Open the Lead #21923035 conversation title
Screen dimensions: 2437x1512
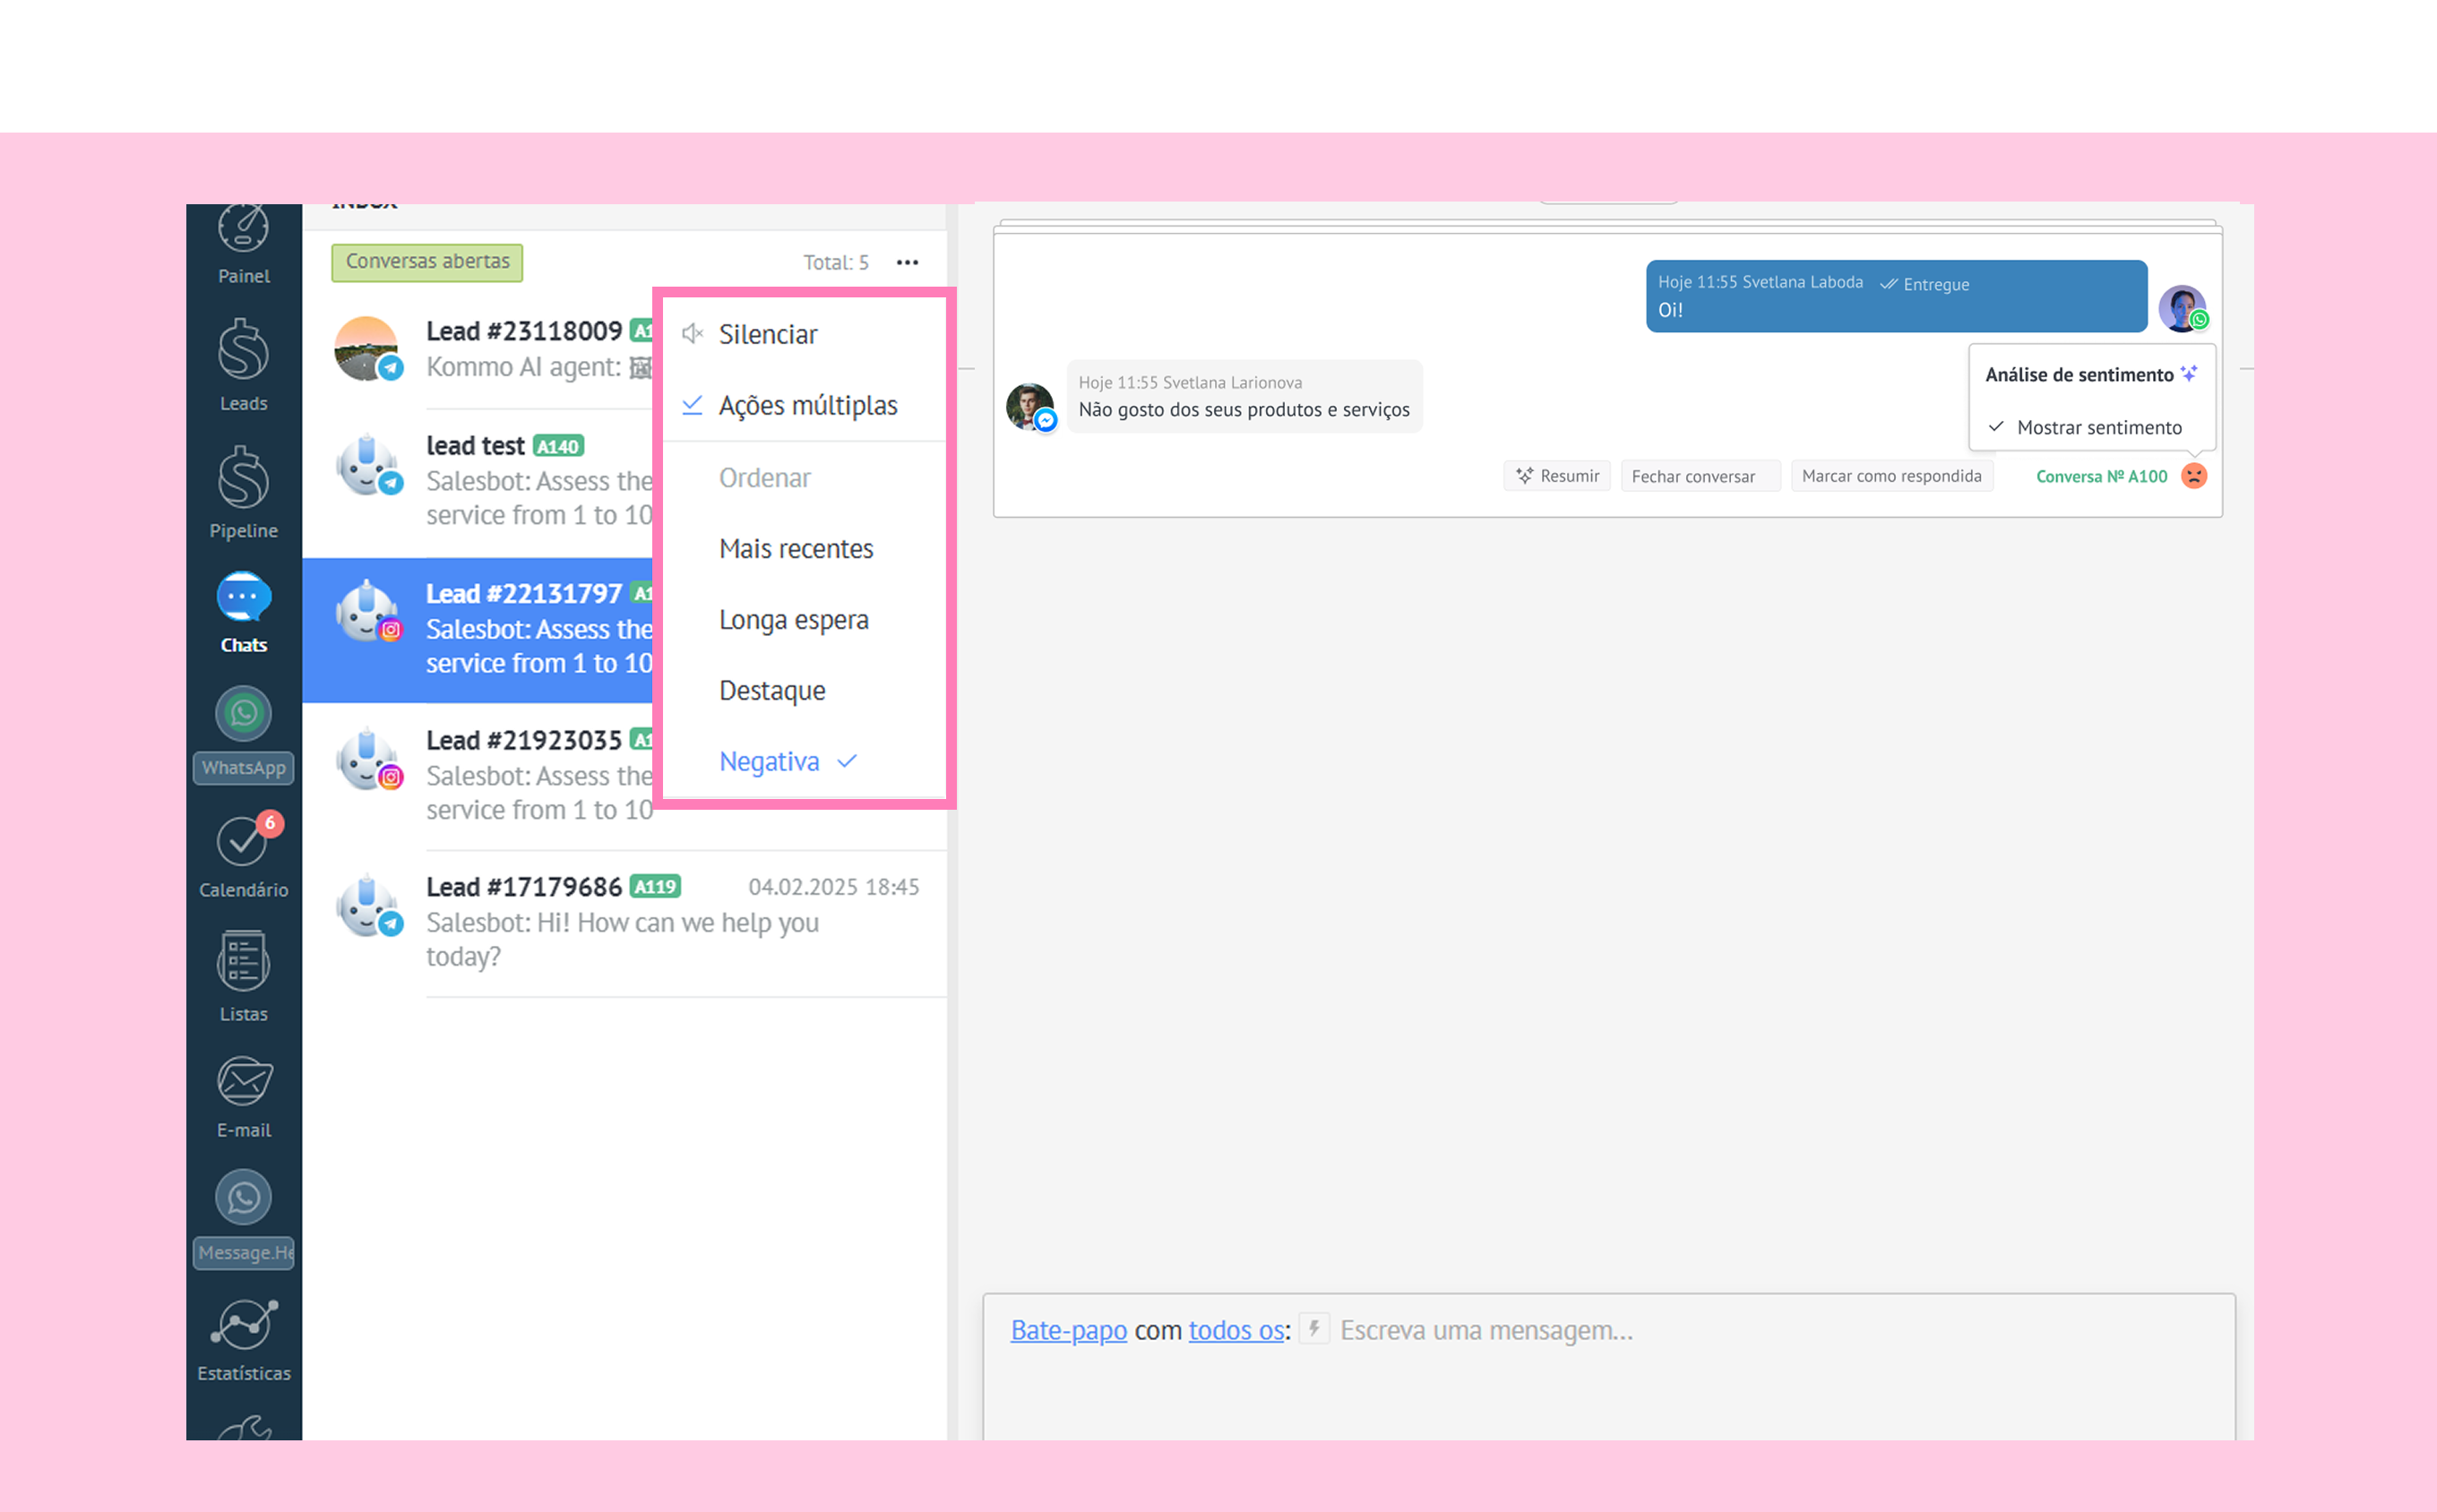(x=523, y=740)
